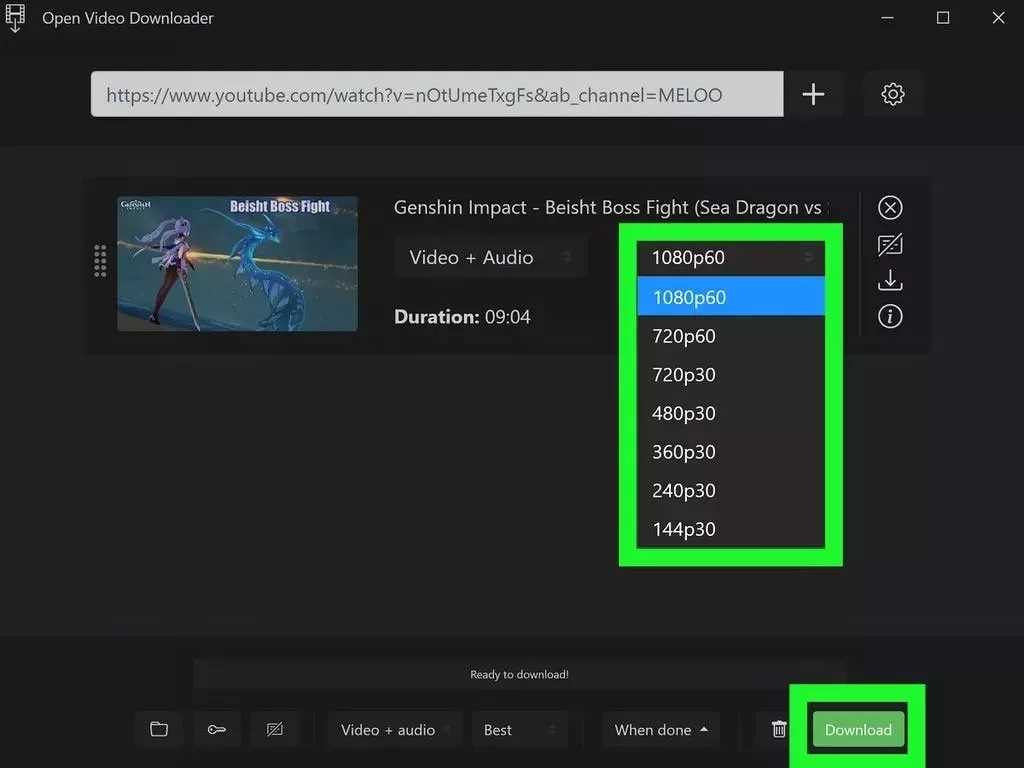Screen dimensions: 1024x768
Task: Clear the download queue via trash icon
Action: (x=779, y=729)
